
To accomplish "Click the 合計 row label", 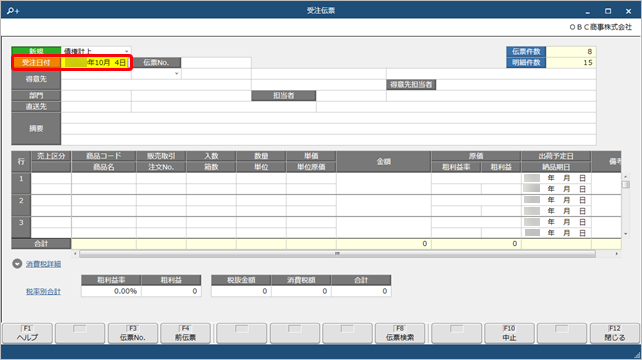I will (x=41, y=244).
